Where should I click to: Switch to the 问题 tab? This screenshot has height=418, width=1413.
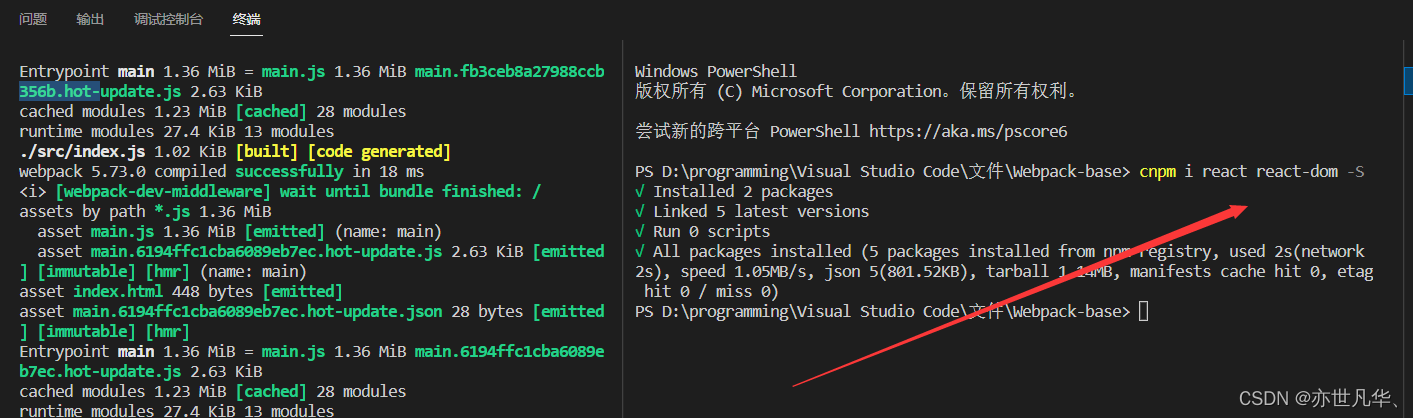point(33,19)
